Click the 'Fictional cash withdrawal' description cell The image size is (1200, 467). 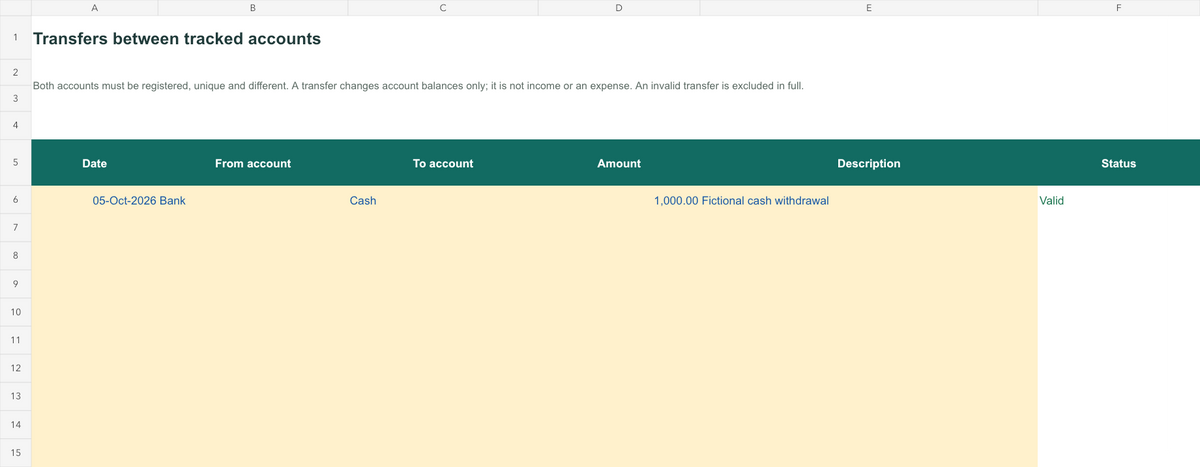[869, 200]
